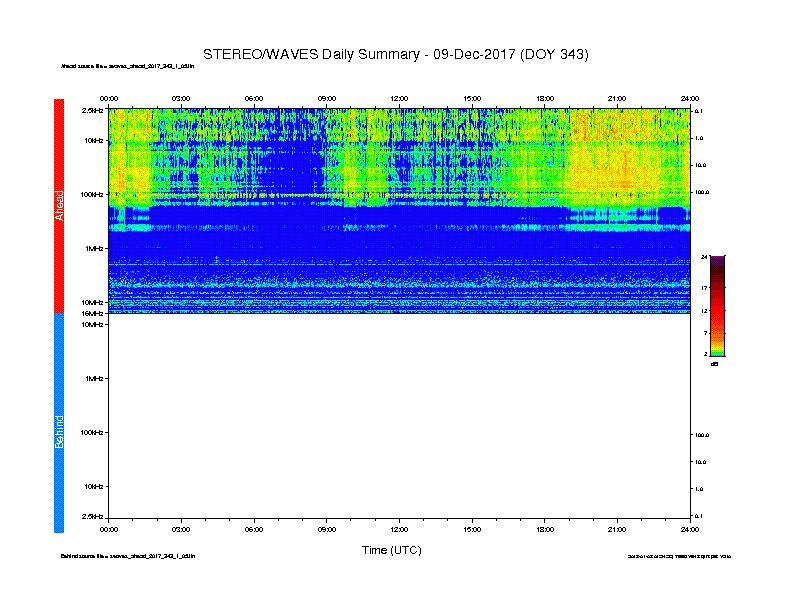Click the Ahead source file caption
This screenshot has height=612, width=792.
tap(127, 66)
